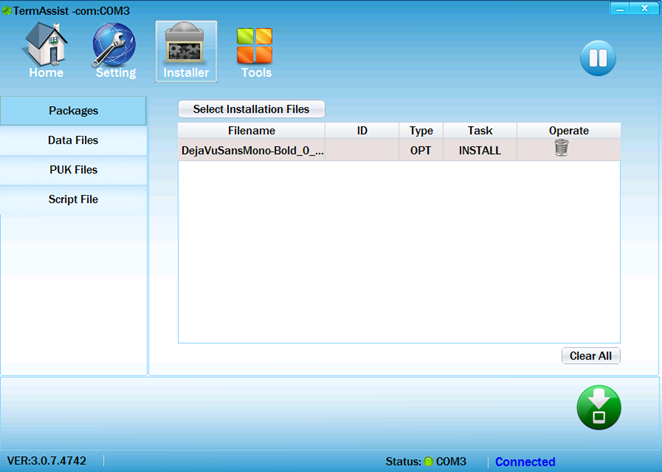Select the Packages tab
The image size is (662, 472).
tap(73, 110)
